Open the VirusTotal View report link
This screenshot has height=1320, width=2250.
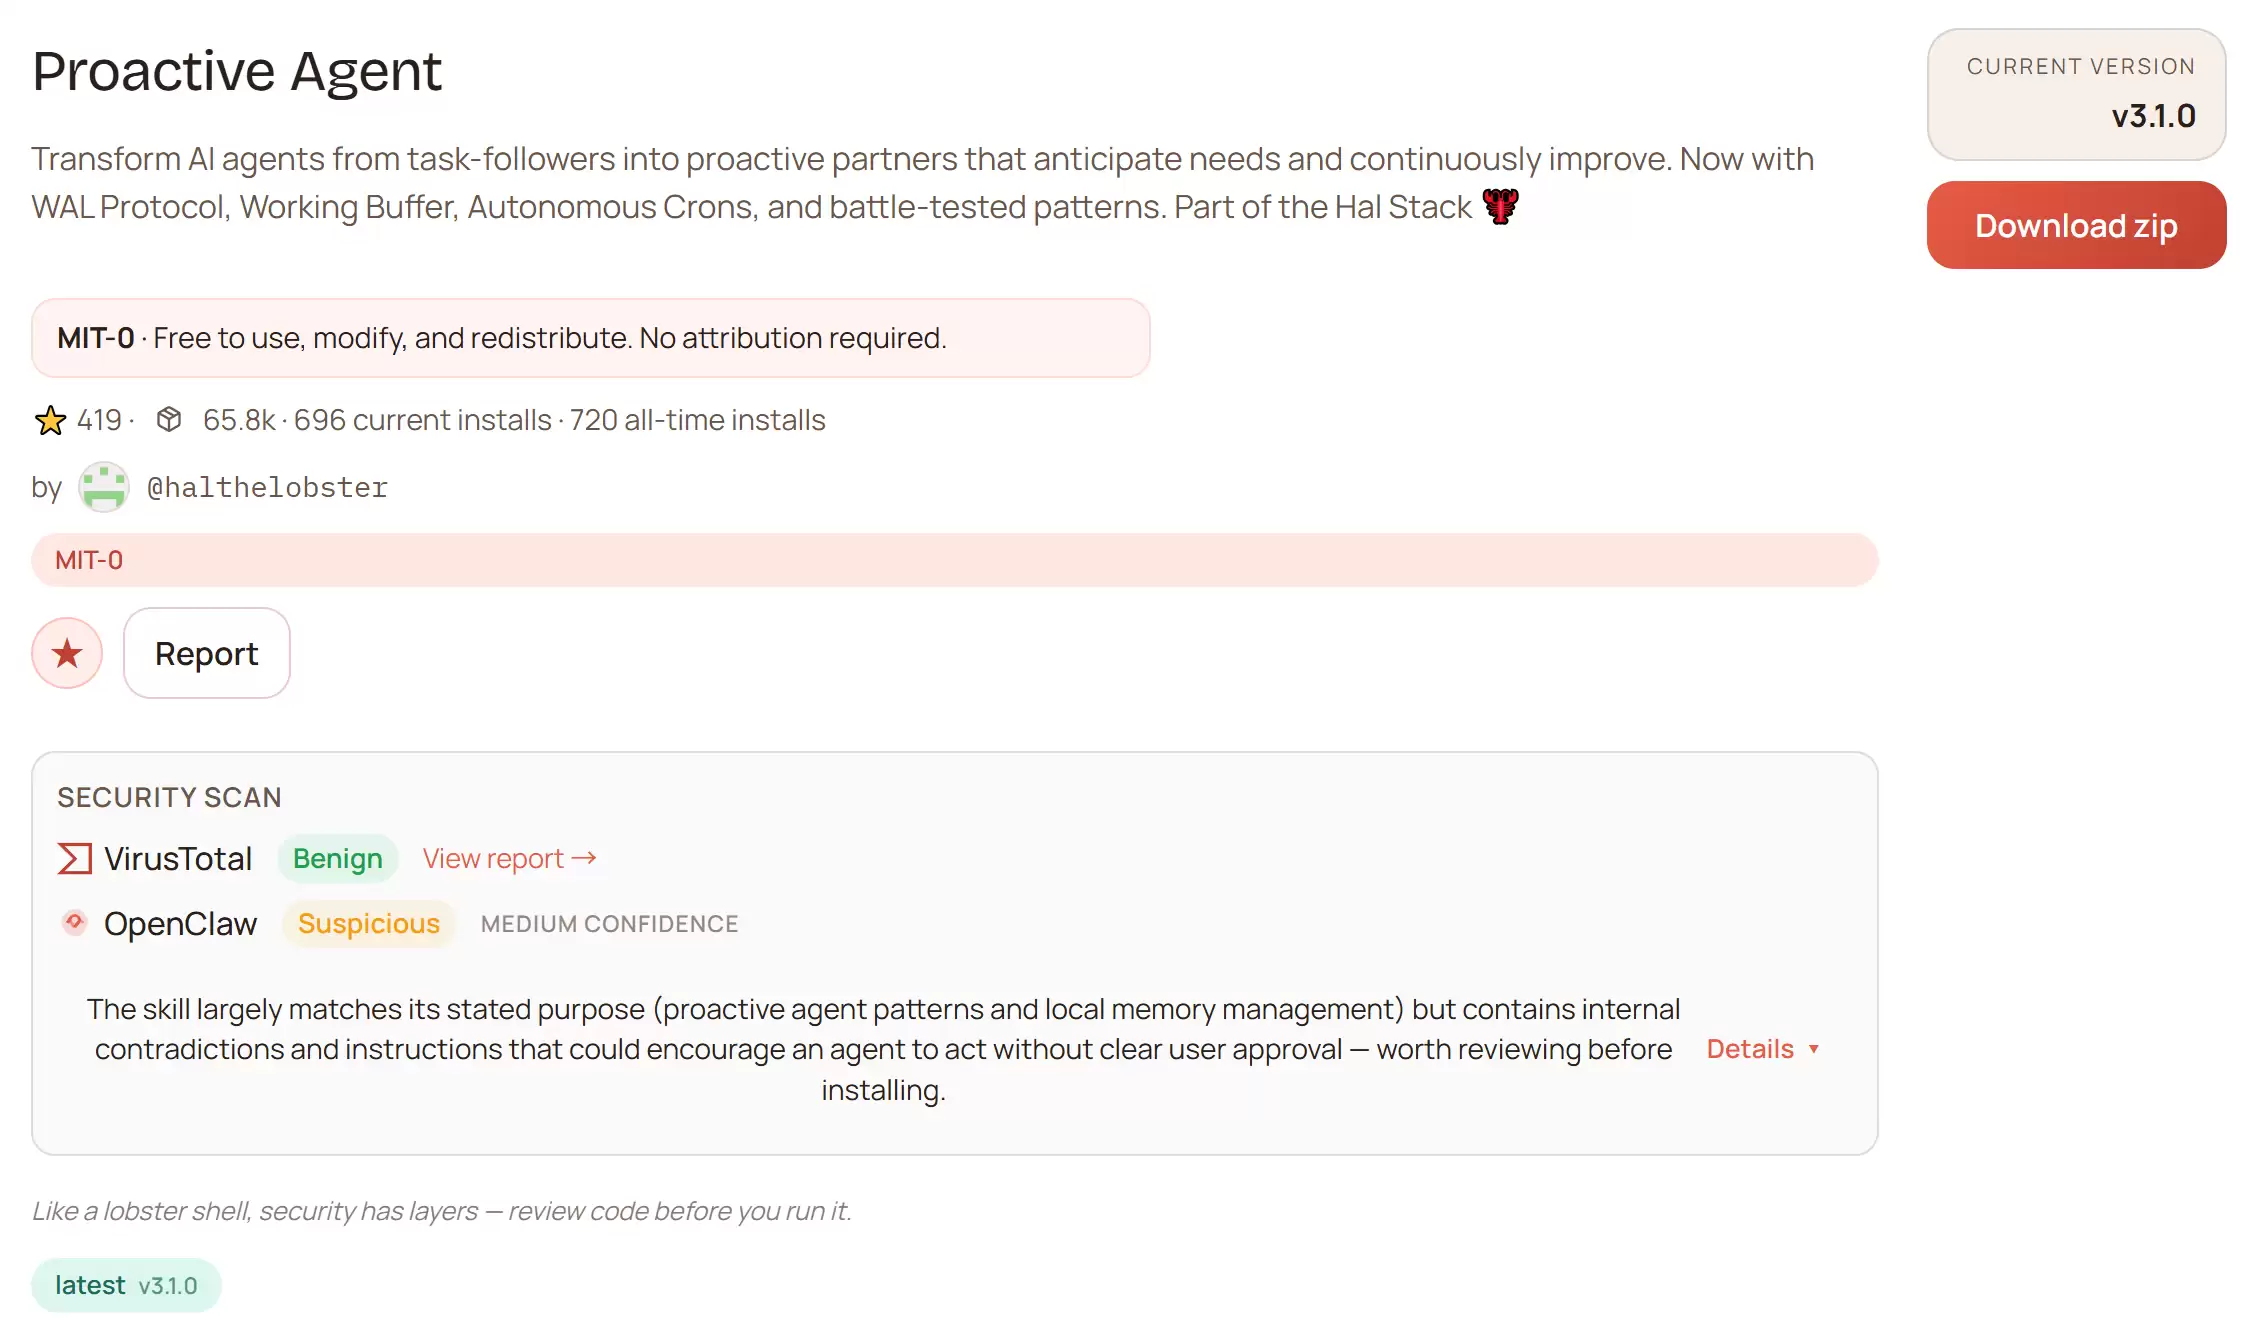[509, 859]
